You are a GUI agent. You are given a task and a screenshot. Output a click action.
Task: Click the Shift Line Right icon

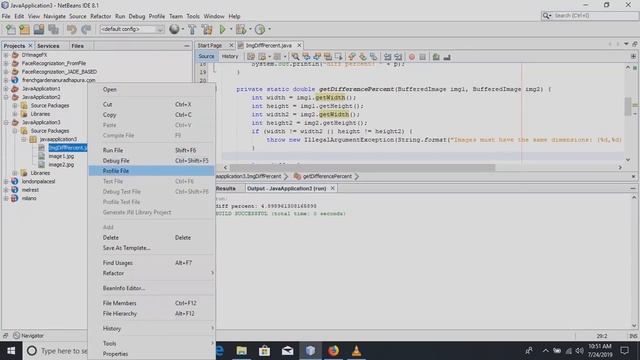point(398,57)
